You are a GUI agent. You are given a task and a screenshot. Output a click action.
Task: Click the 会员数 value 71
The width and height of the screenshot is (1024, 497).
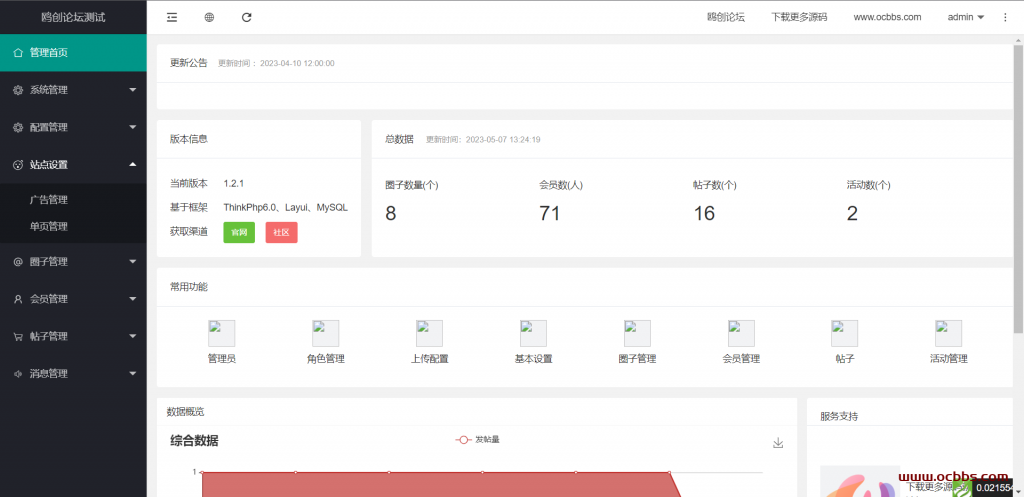tap(550, 214)
